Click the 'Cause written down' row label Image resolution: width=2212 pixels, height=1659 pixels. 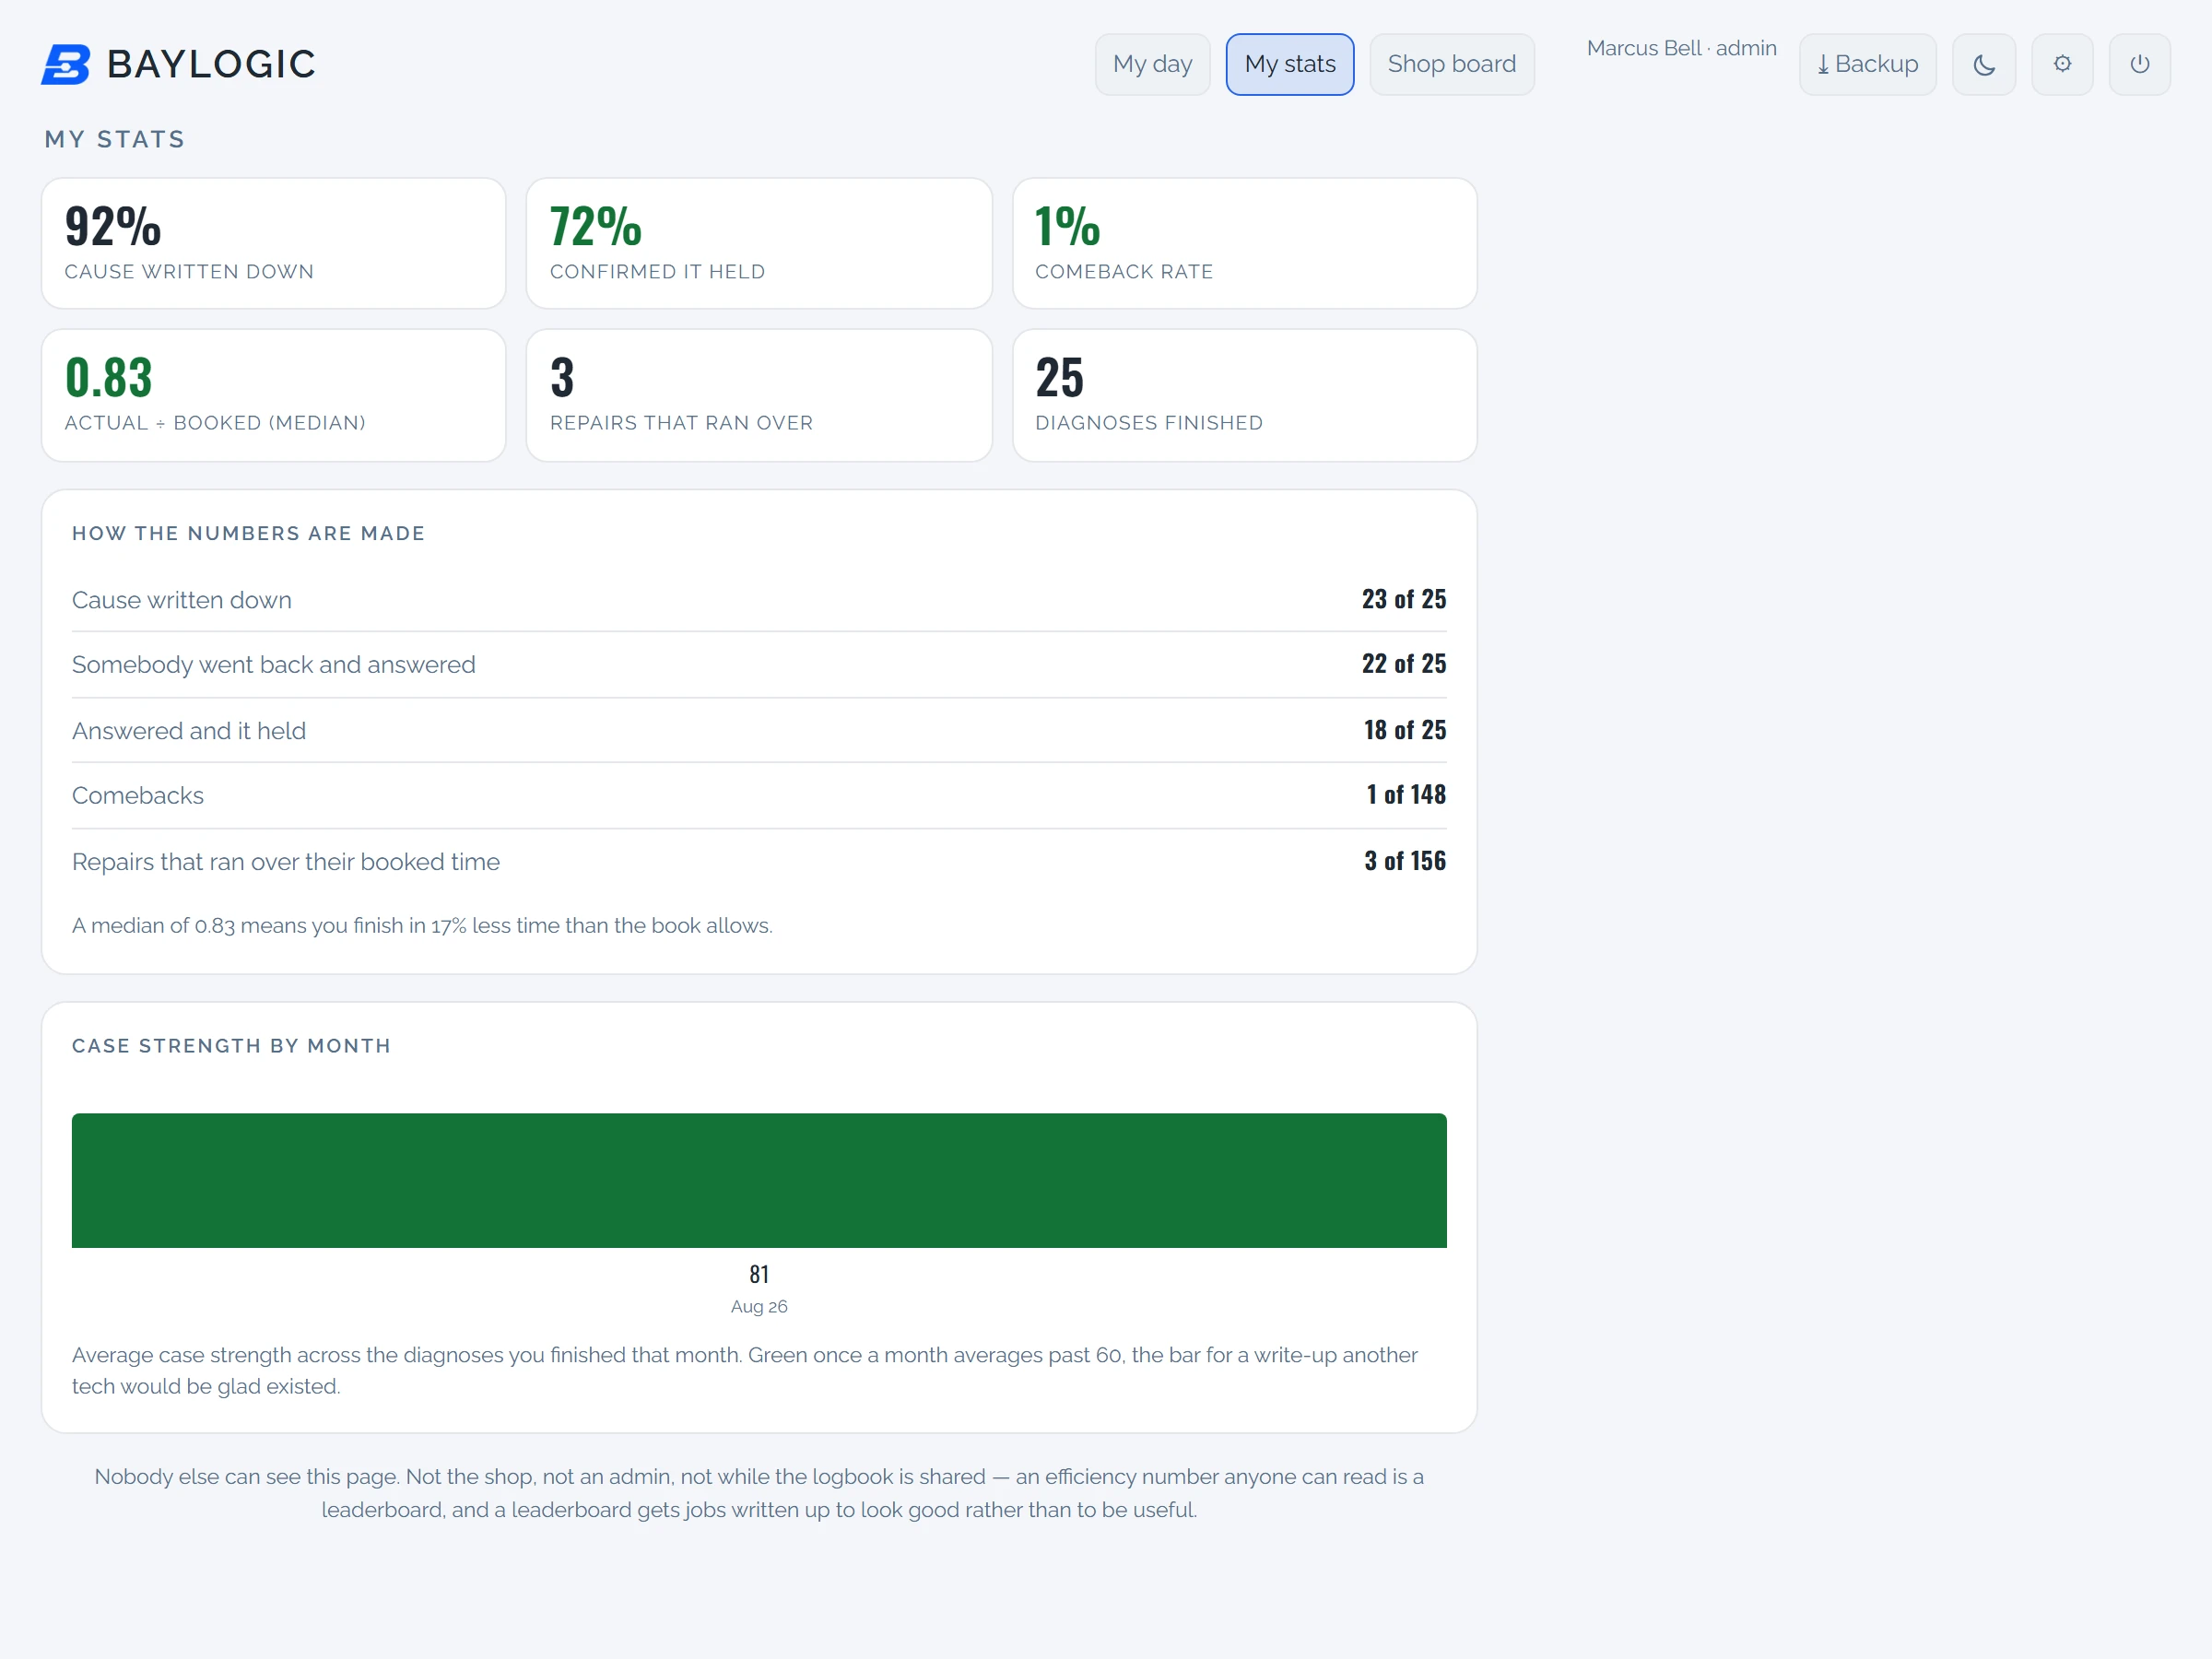point(182,600)
